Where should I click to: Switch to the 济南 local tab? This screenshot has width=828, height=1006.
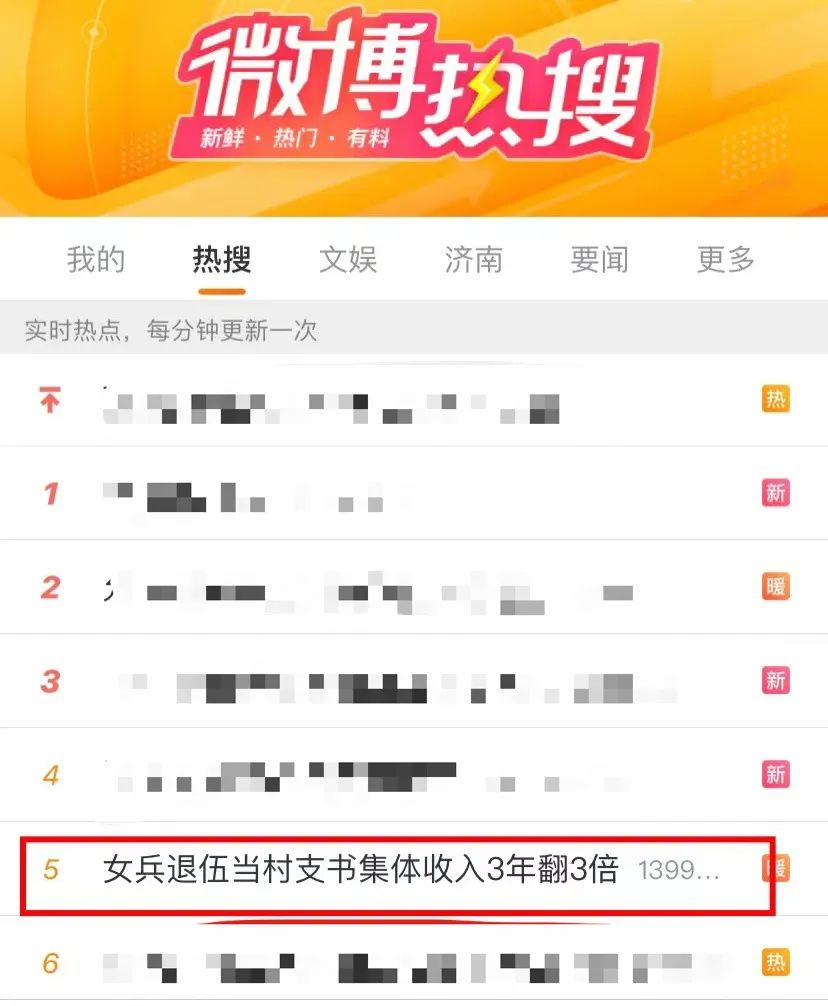click(473, 259)
